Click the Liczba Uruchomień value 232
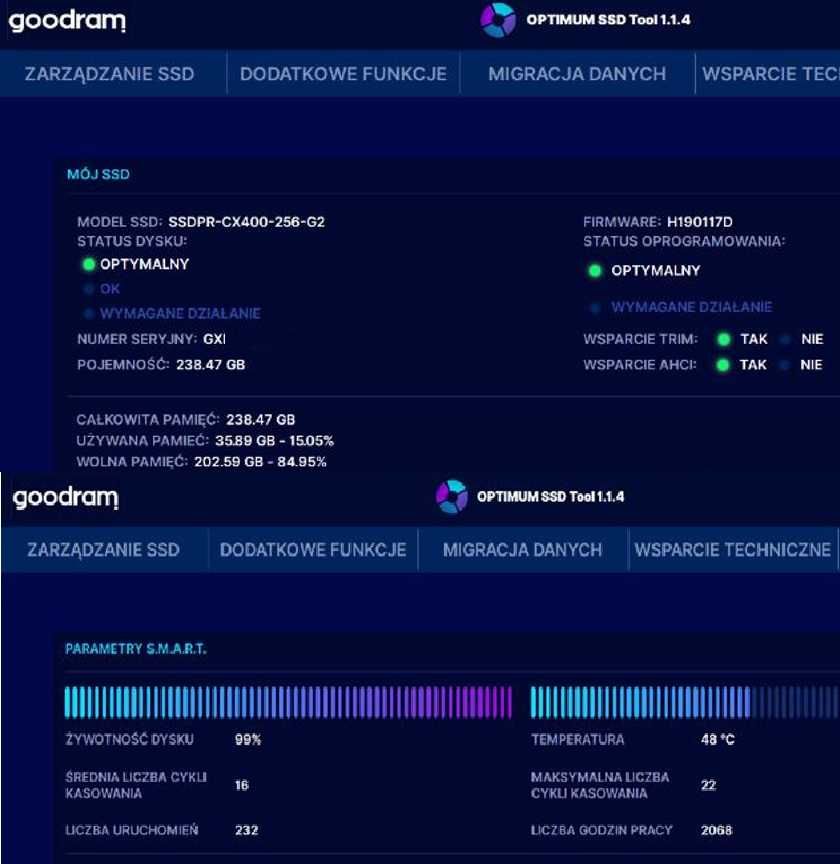840x864 pixels. pyautogui.click(x=246, y=830)
